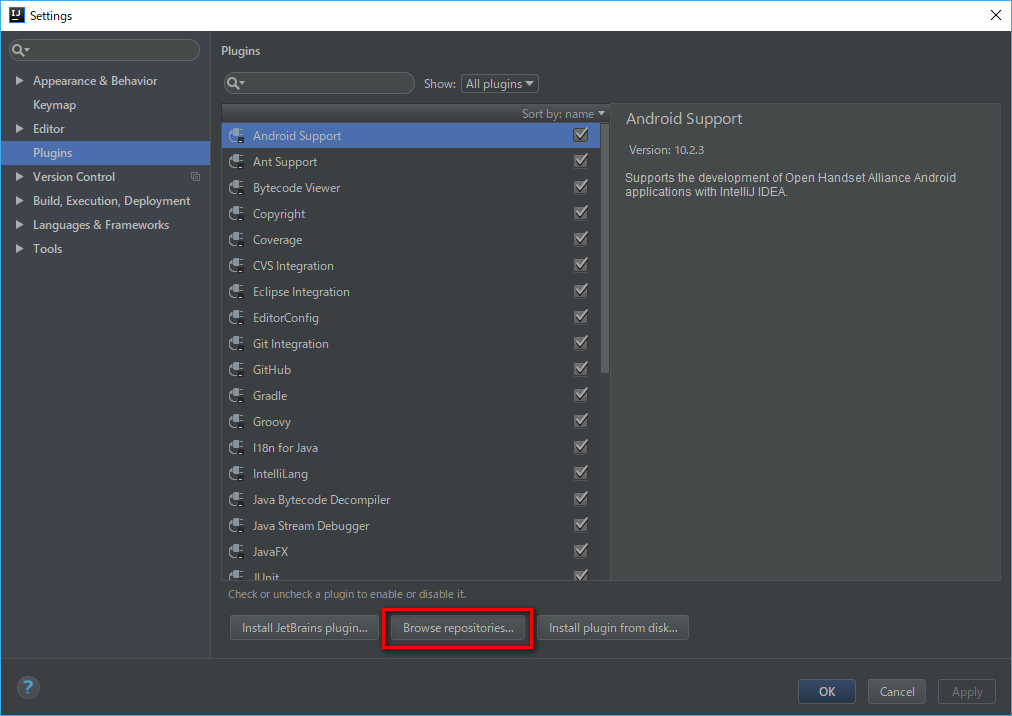Open the Sort by name dropdown
Image resolution: width=1012 pixels, height=716 pixels.
(x=563, y=114)
